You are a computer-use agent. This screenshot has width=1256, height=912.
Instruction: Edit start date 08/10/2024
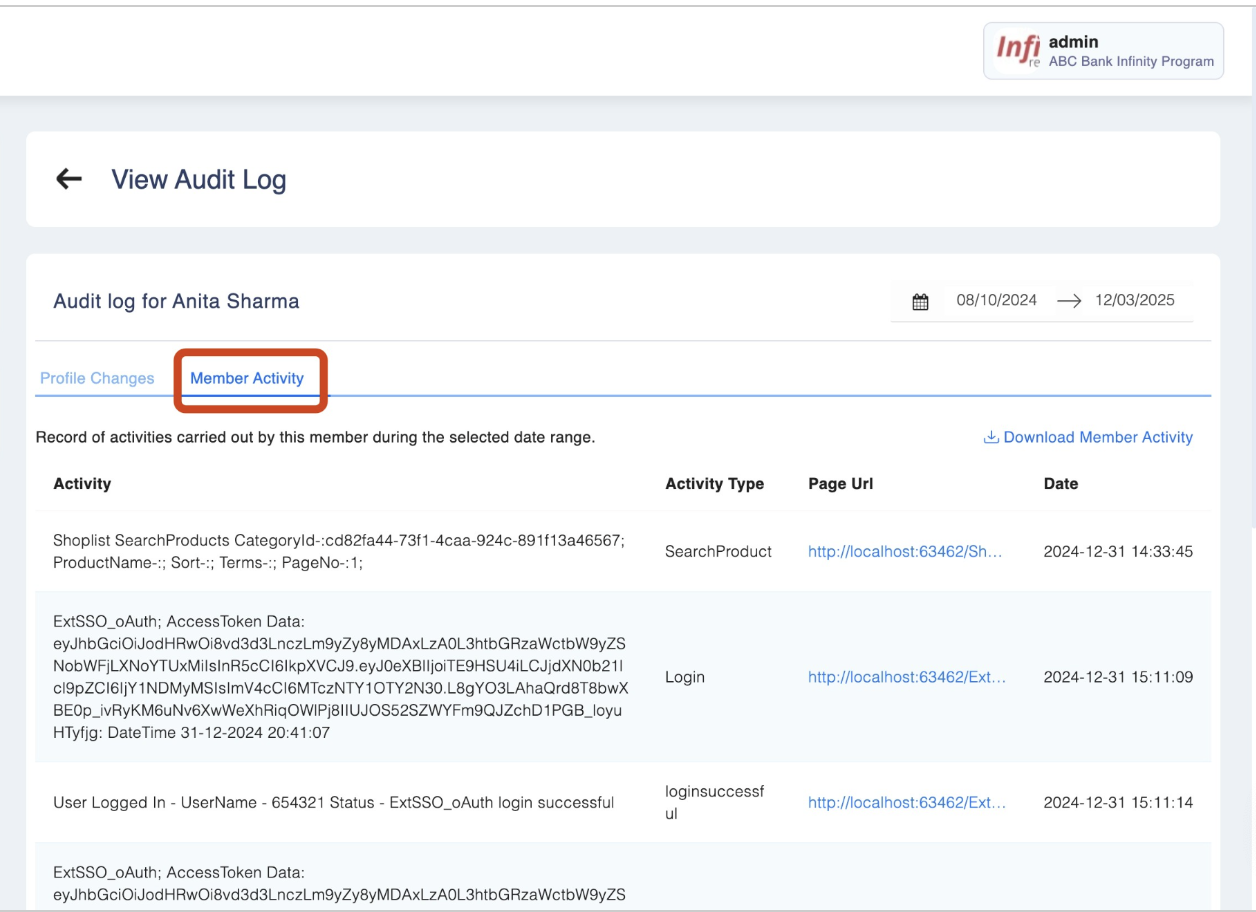point(997,300)
